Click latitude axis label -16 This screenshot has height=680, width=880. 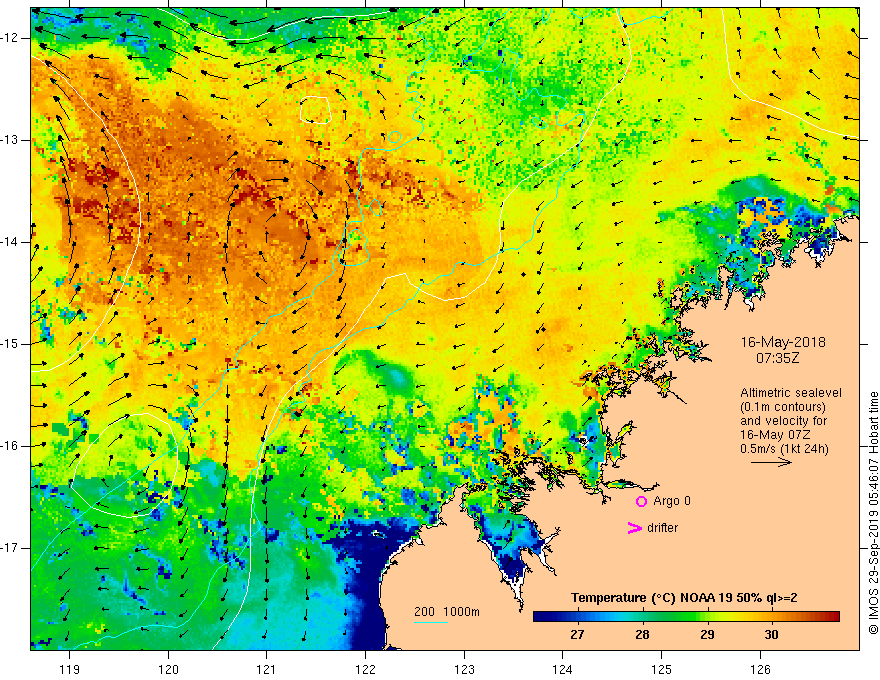[11, 446]
